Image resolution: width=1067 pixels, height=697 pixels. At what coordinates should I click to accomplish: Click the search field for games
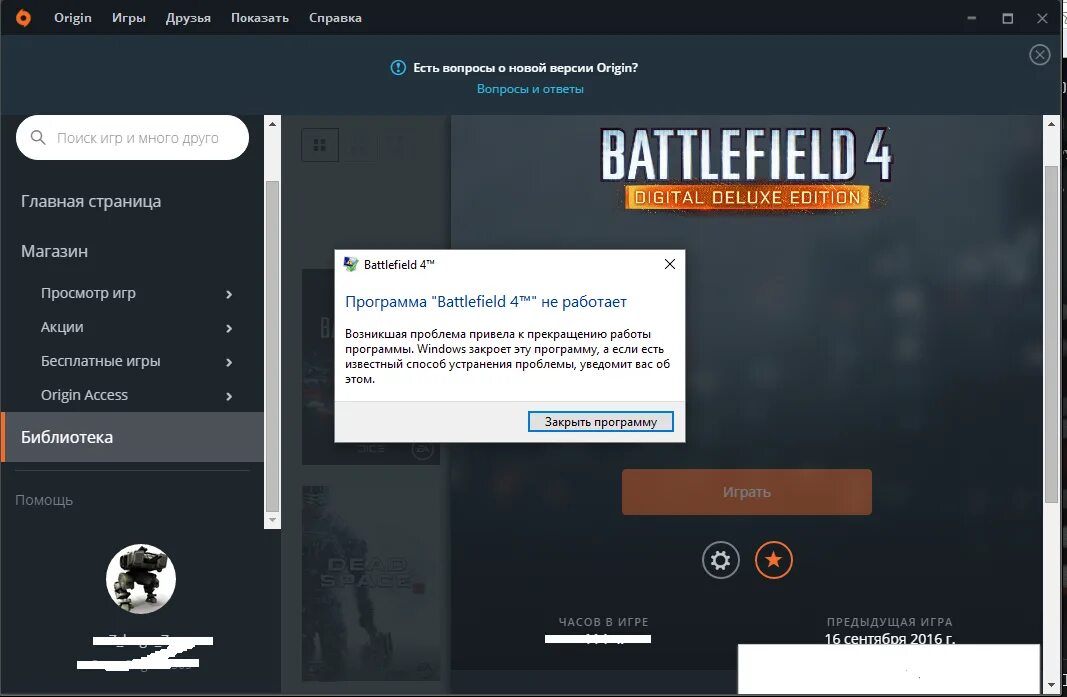click(x=133, y=137)
